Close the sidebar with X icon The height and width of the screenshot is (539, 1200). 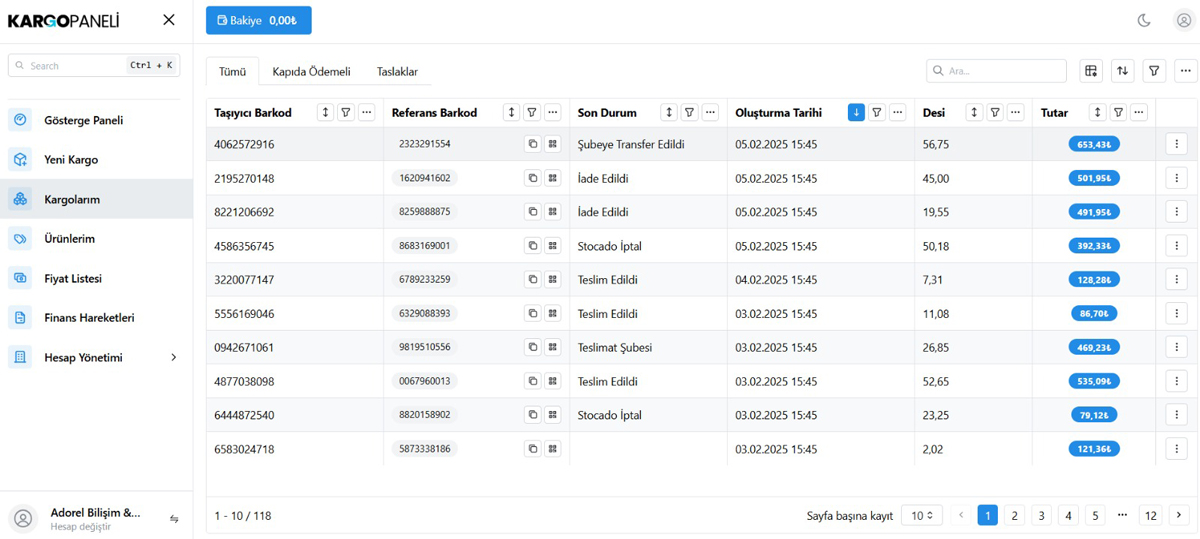(169, 20)
